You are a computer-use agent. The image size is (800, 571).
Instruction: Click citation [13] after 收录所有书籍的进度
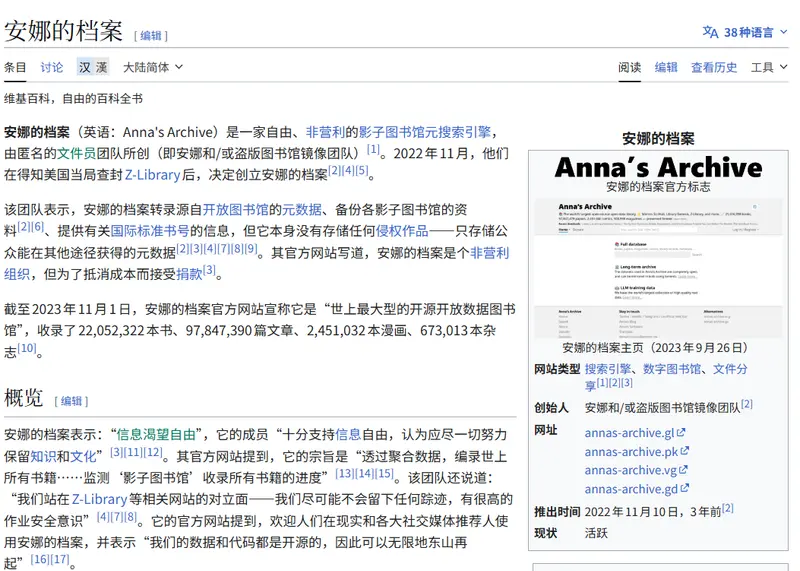[344, 473]
